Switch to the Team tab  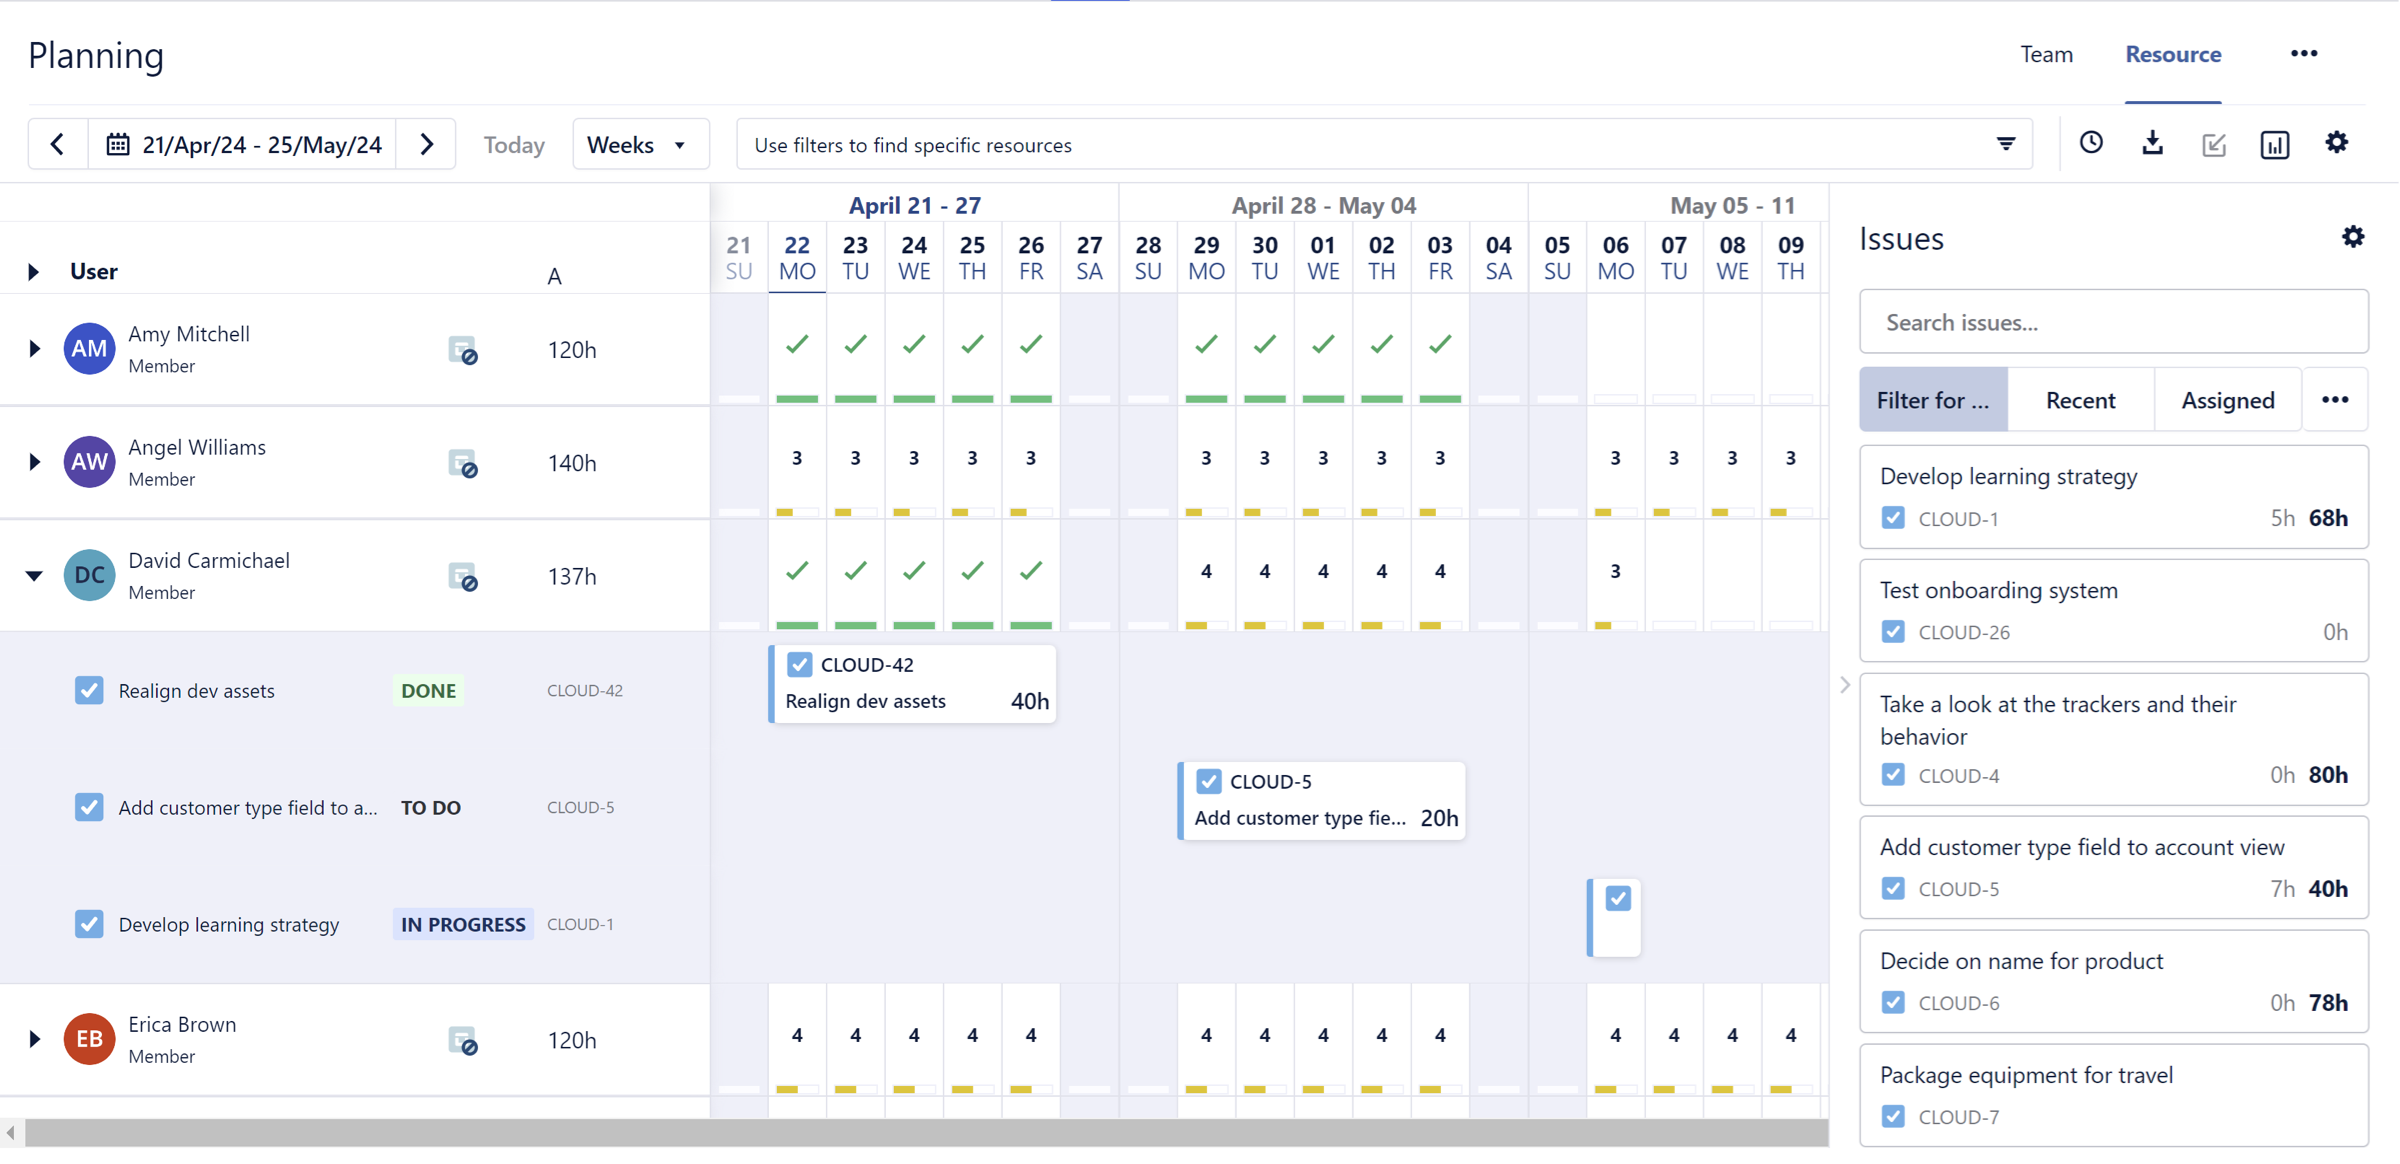2046,54
